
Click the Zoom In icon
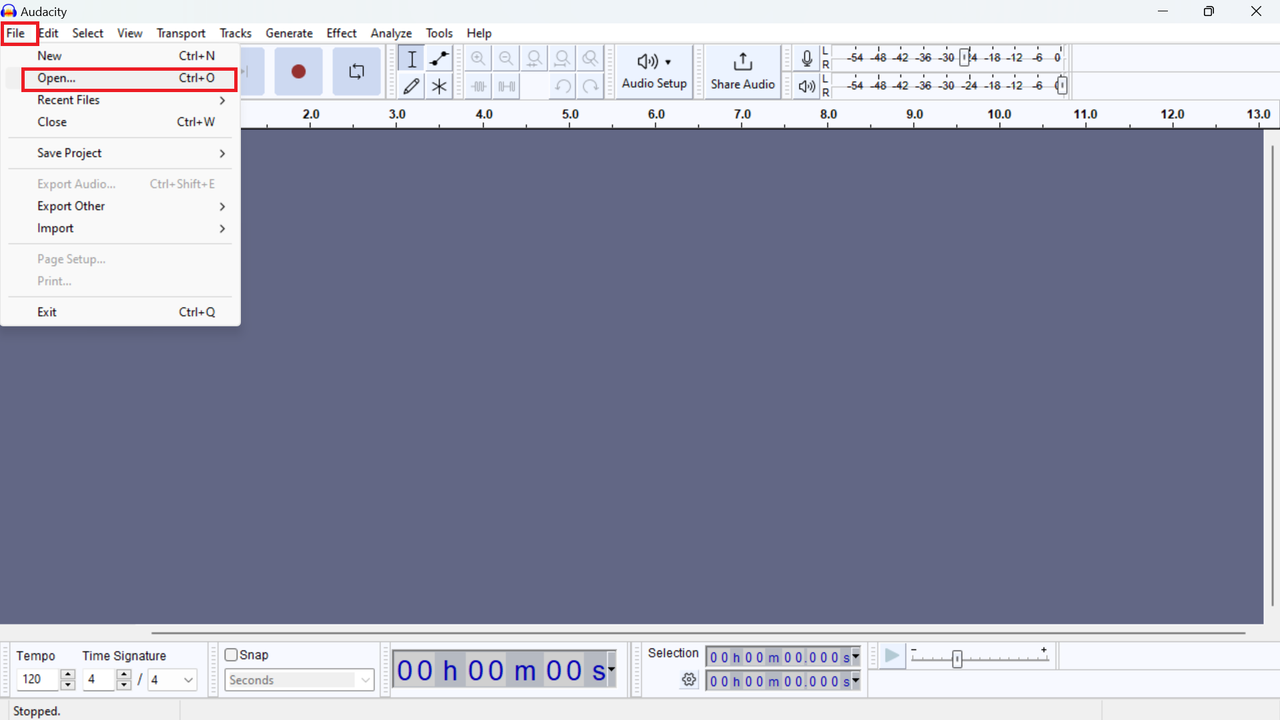478,58
